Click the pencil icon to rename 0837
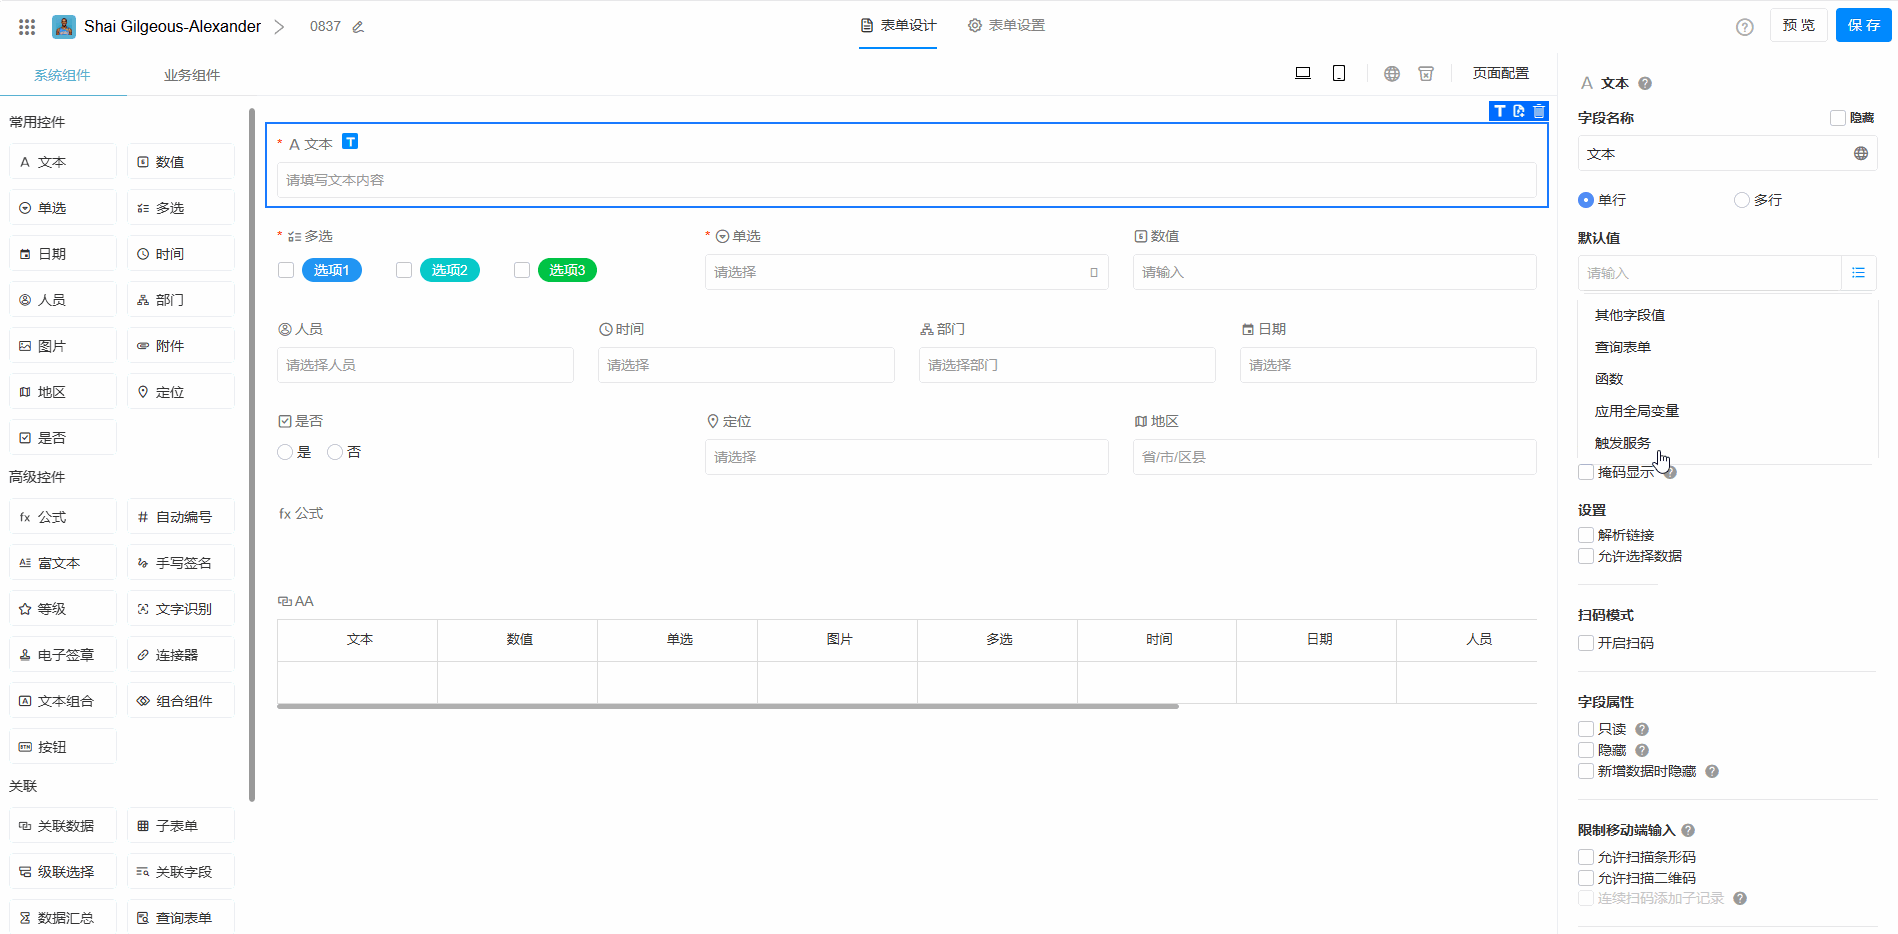 (358, 27)
